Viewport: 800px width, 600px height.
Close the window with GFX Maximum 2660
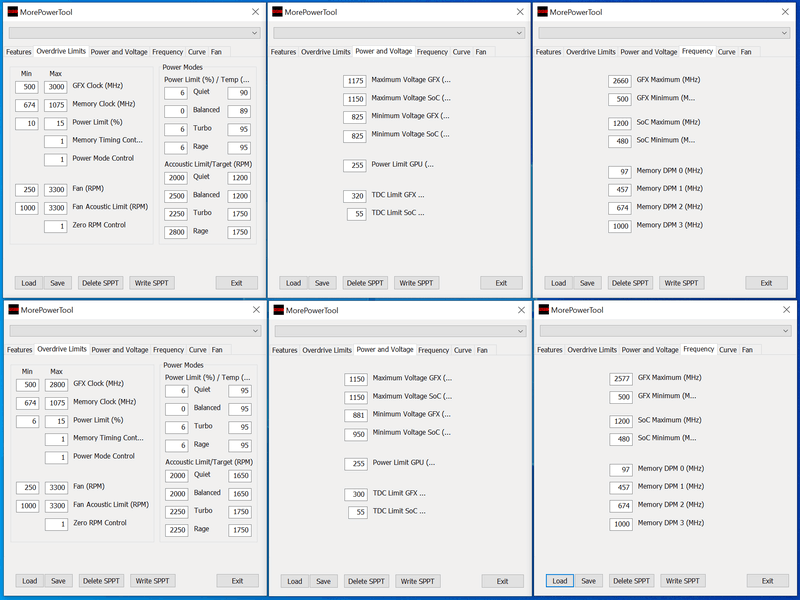(785, 12)
